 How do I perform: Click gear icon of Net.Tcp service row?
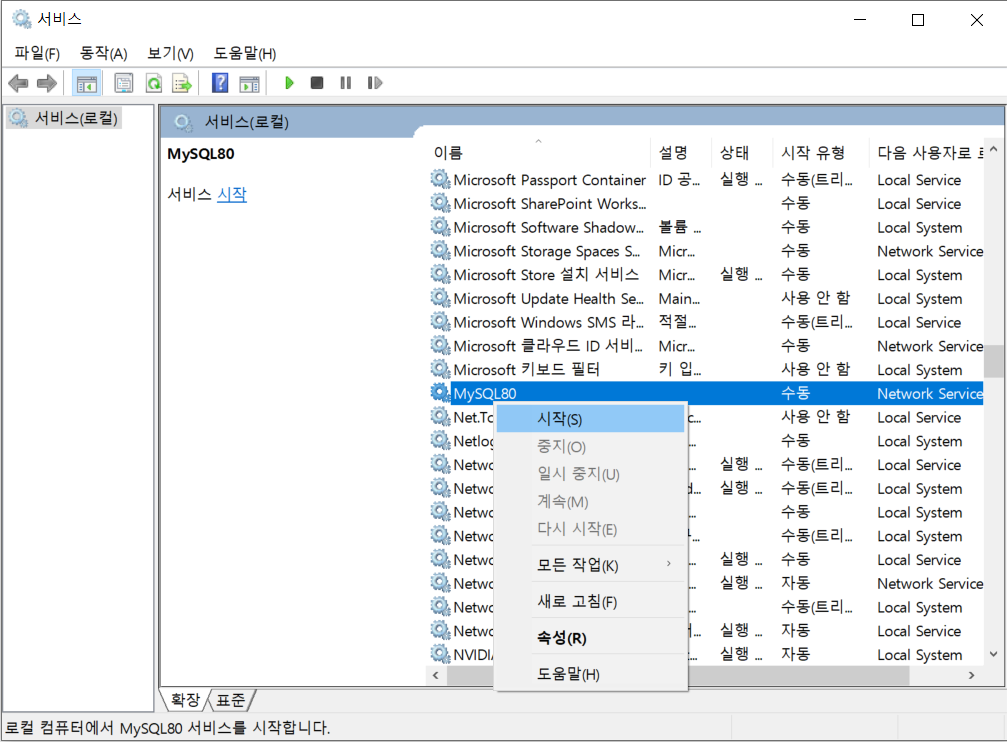tap(440, 416)
